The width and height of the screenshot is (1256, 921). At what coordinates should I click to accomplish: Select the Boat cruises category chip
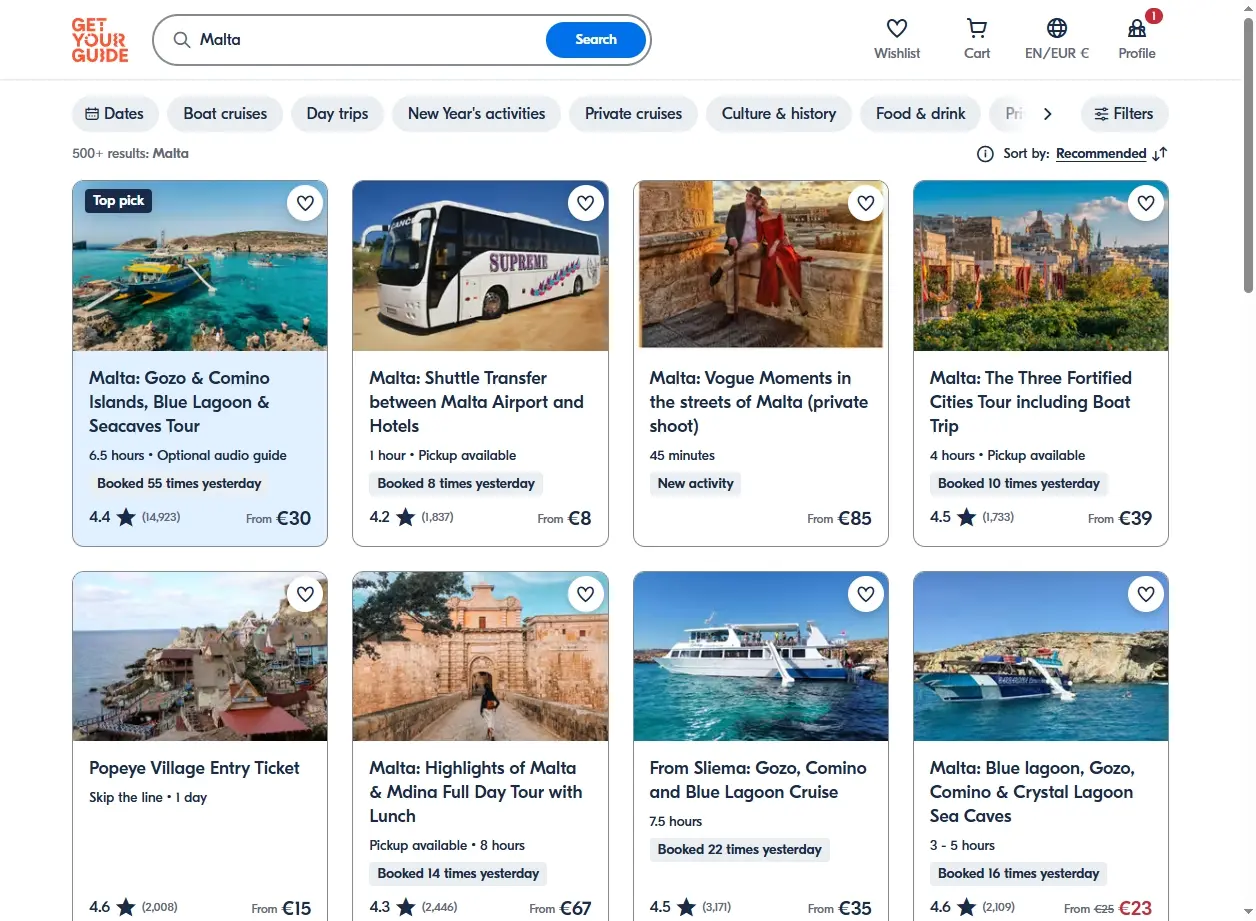pyautogui.click(x=225, y=114)
